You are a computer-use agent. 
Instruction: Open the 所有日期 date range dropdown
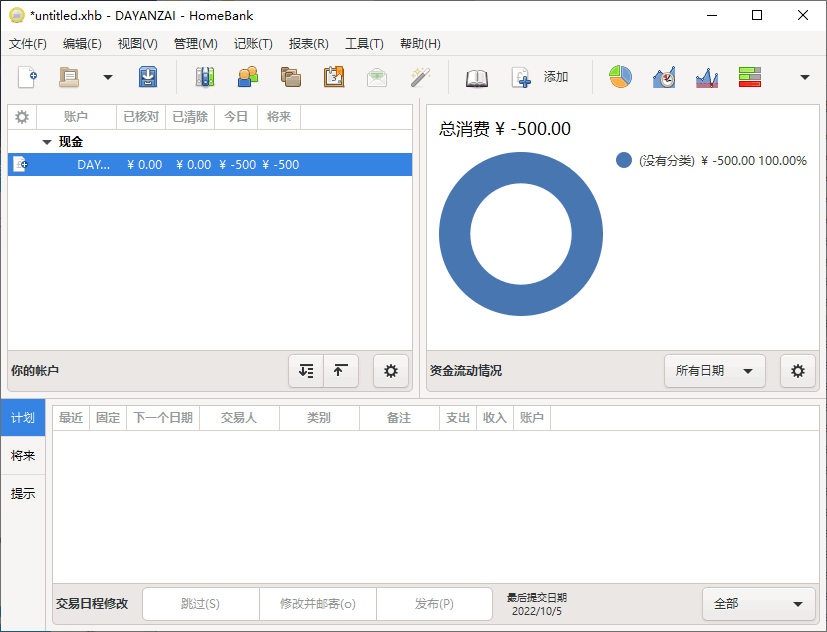pyautogui.click(x=714, y=370)
